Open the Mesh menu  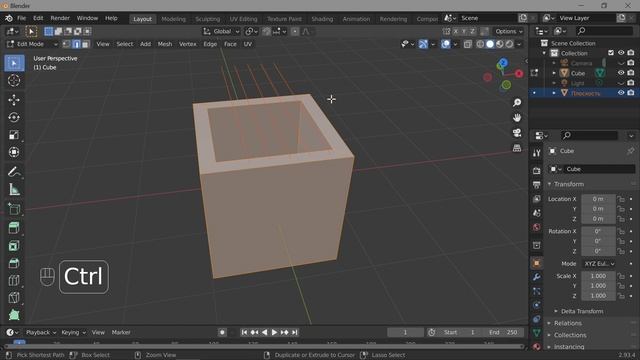[165, 44]
